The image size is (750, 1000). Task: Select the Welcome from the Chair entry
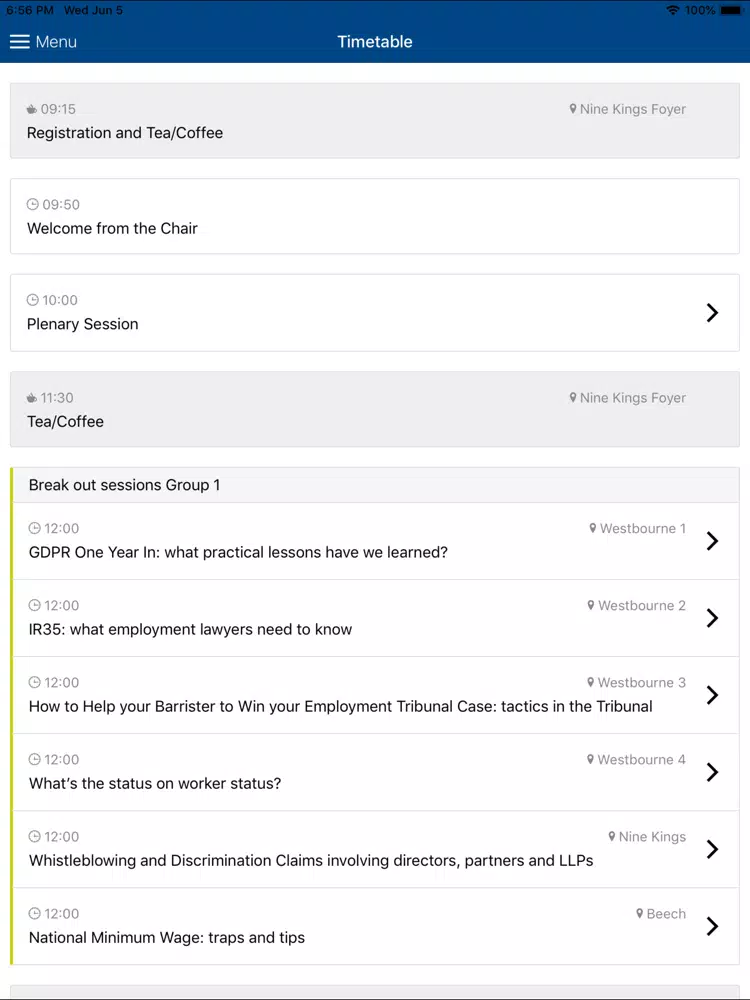375,216
